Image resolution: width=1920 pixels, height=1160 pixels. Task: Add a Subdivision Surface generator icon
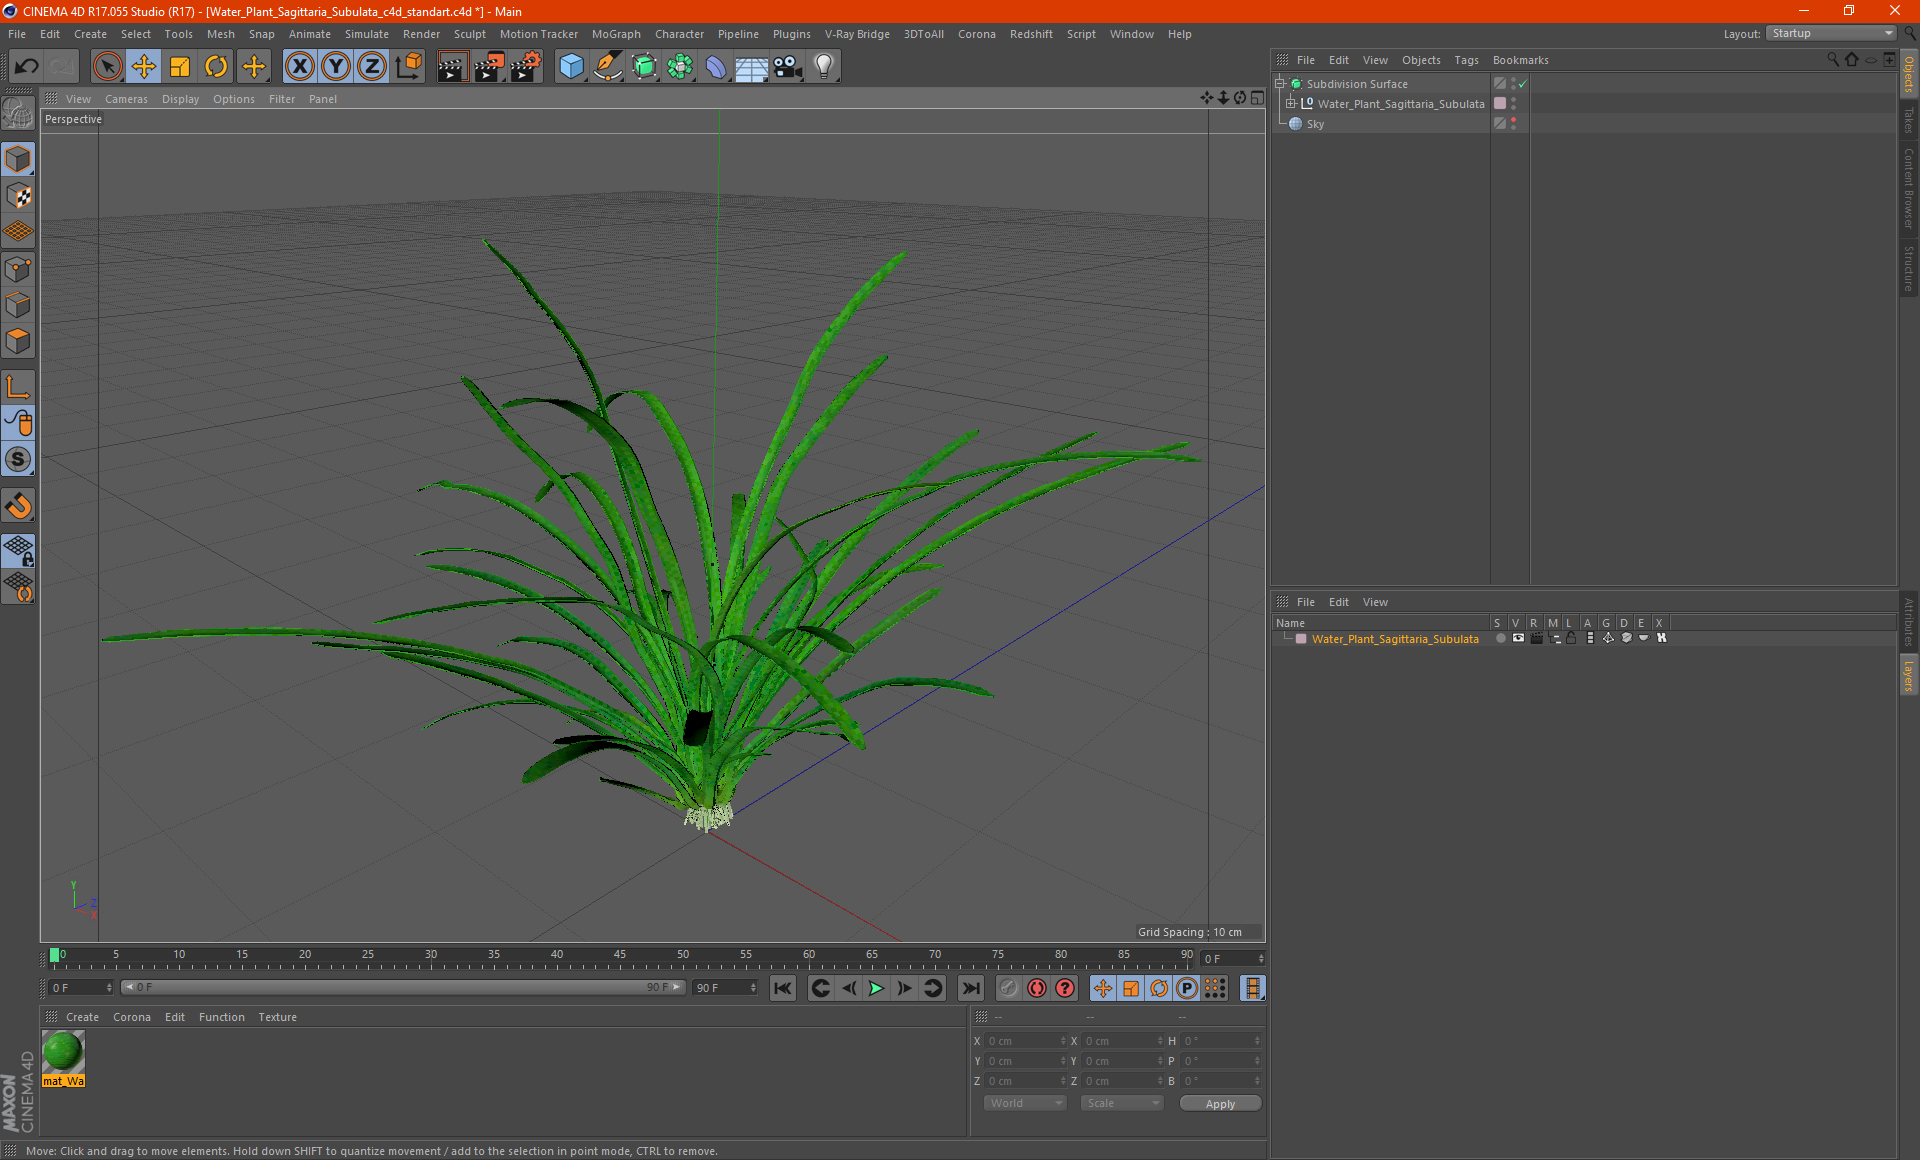(644, 67)
